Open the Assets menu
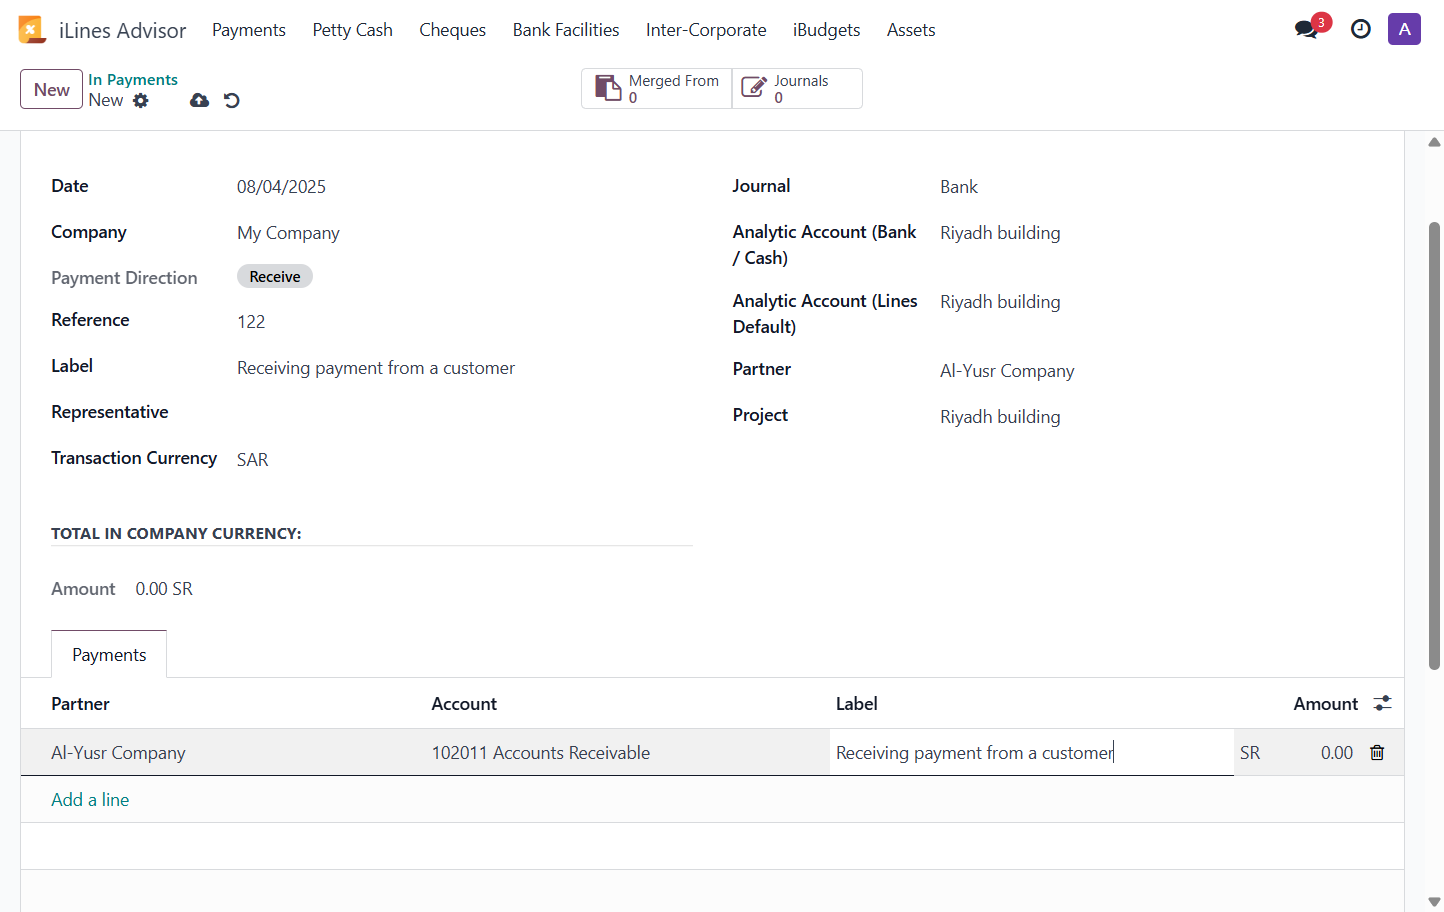The height and width of the screenshot is (912, 1444). pyautogui.click(x=911, y=30)
